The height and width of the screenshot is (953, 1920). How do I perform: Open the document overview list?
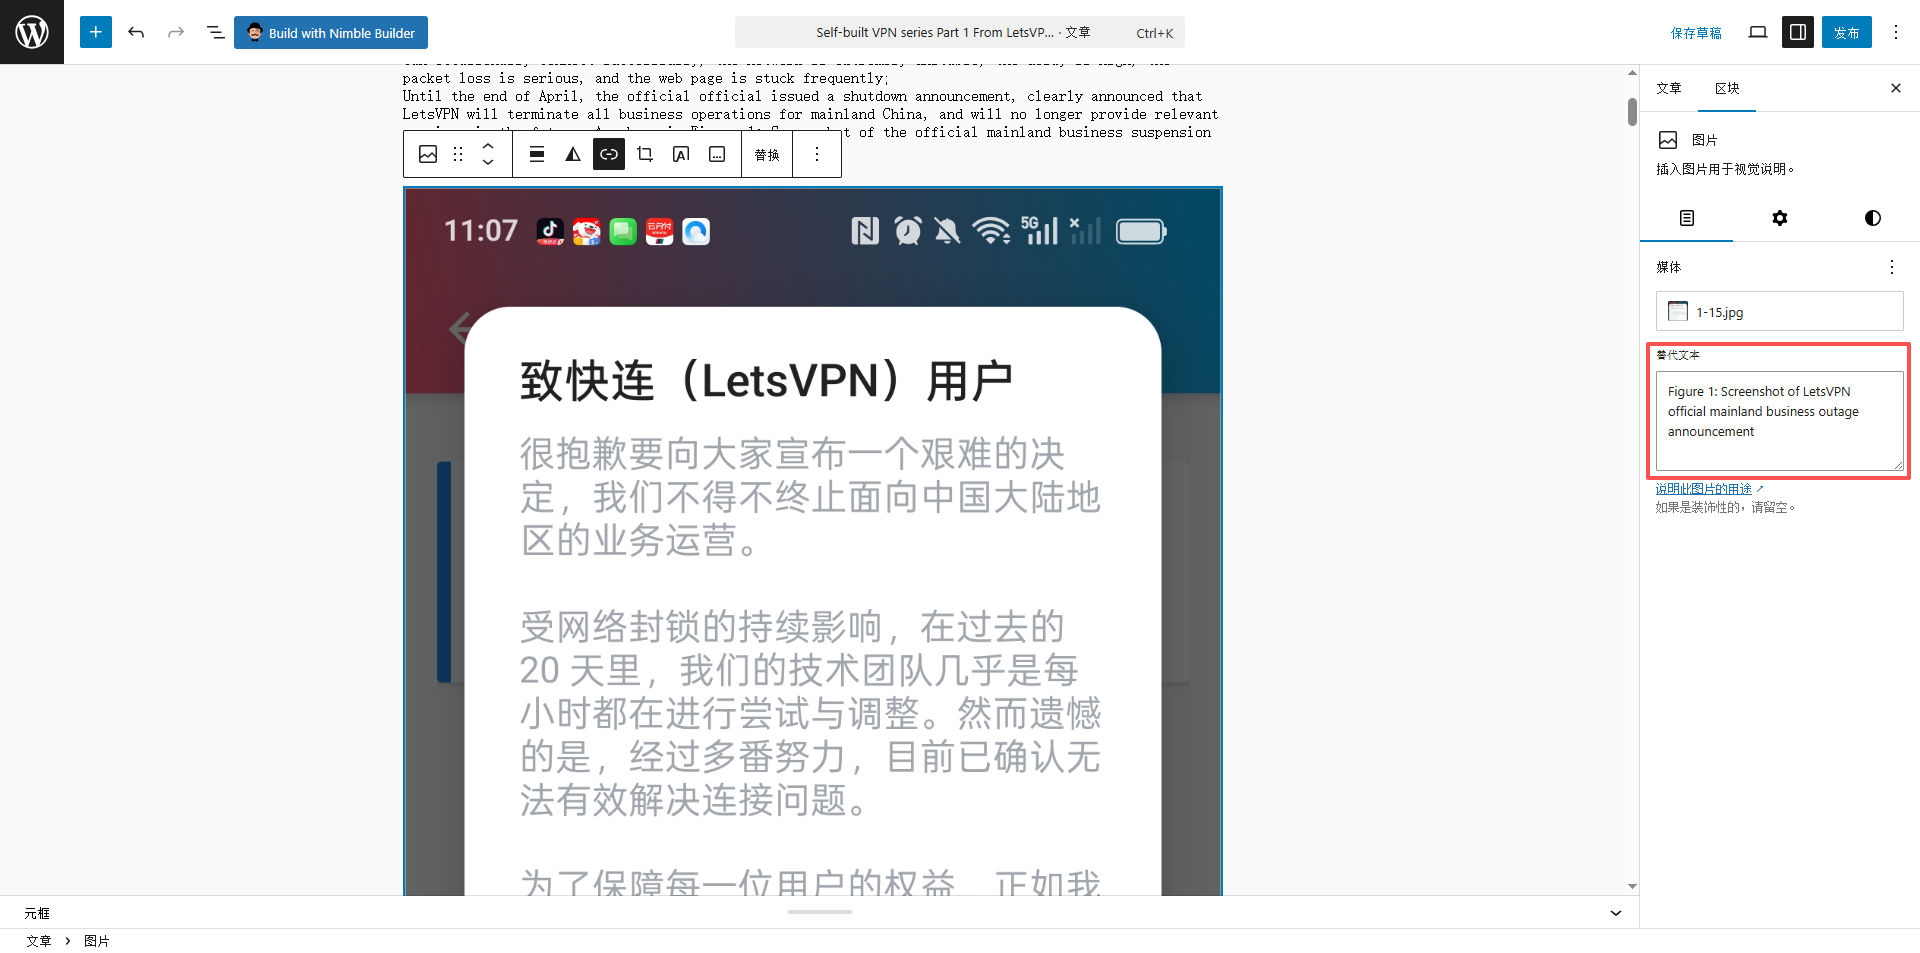[215, 32]
